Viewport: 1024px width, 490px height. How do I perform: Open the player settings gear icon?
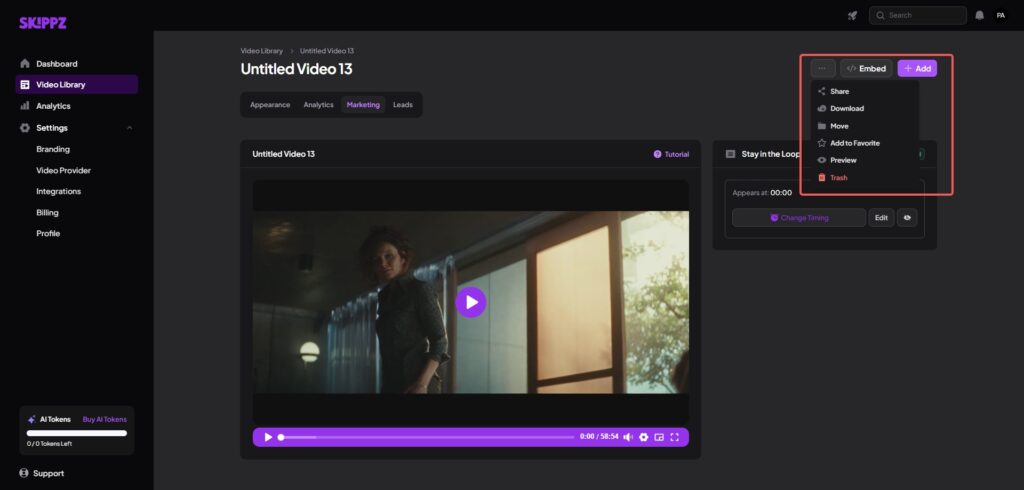click(x=643, y=437)
